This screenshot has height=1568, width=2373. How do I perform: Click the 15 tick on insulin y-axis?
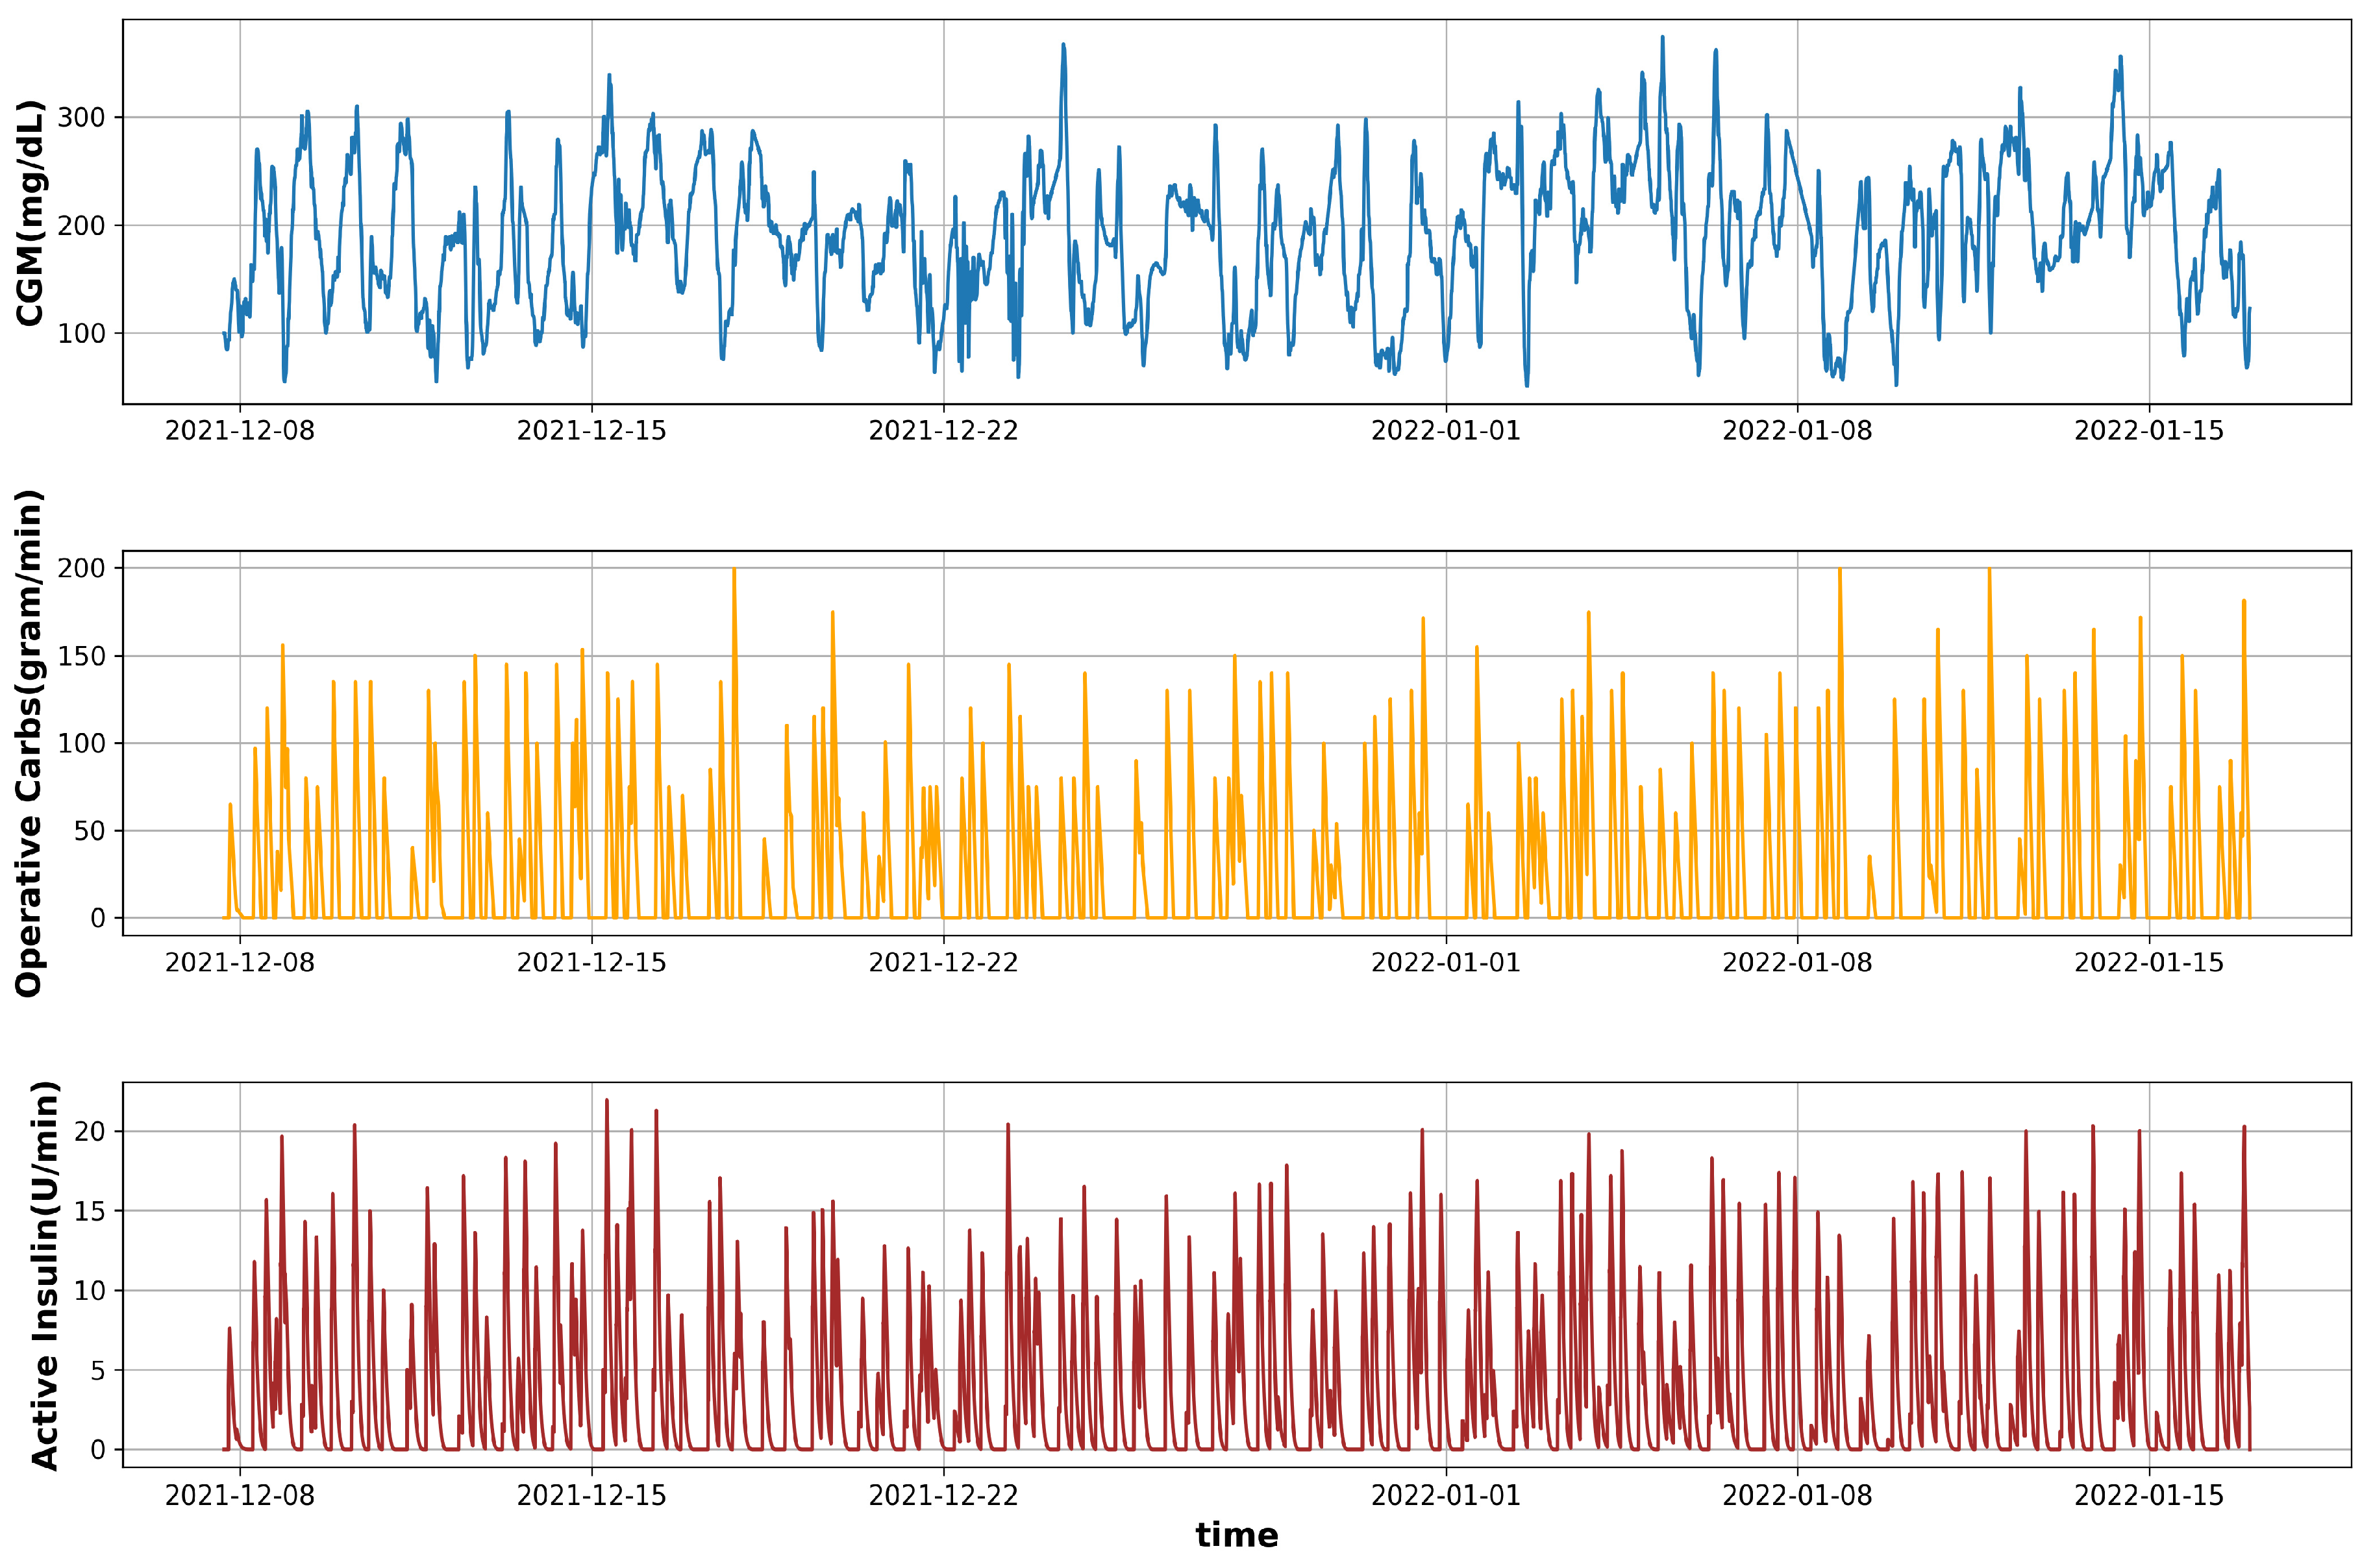(89, 1211)
